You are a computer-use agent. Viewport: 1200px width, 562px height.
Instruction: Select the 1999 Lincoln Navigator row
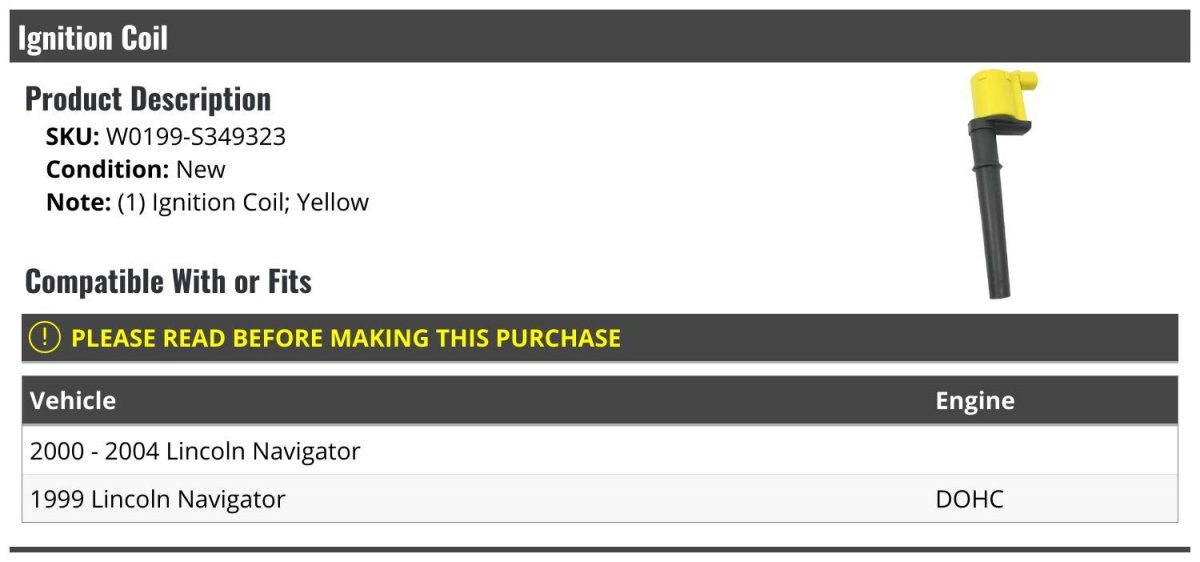pyautogui.click(x=158, y=499)
